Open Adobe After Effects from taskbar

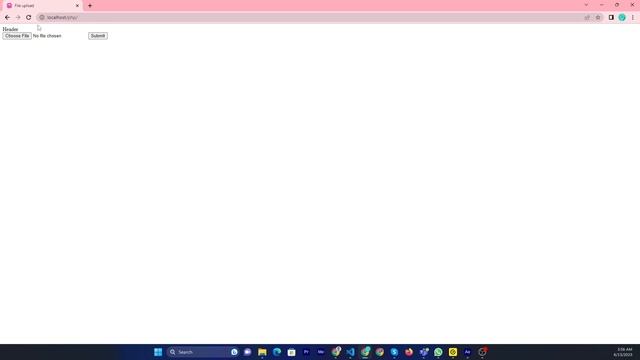pyautogui.click(x=467, y=352)
